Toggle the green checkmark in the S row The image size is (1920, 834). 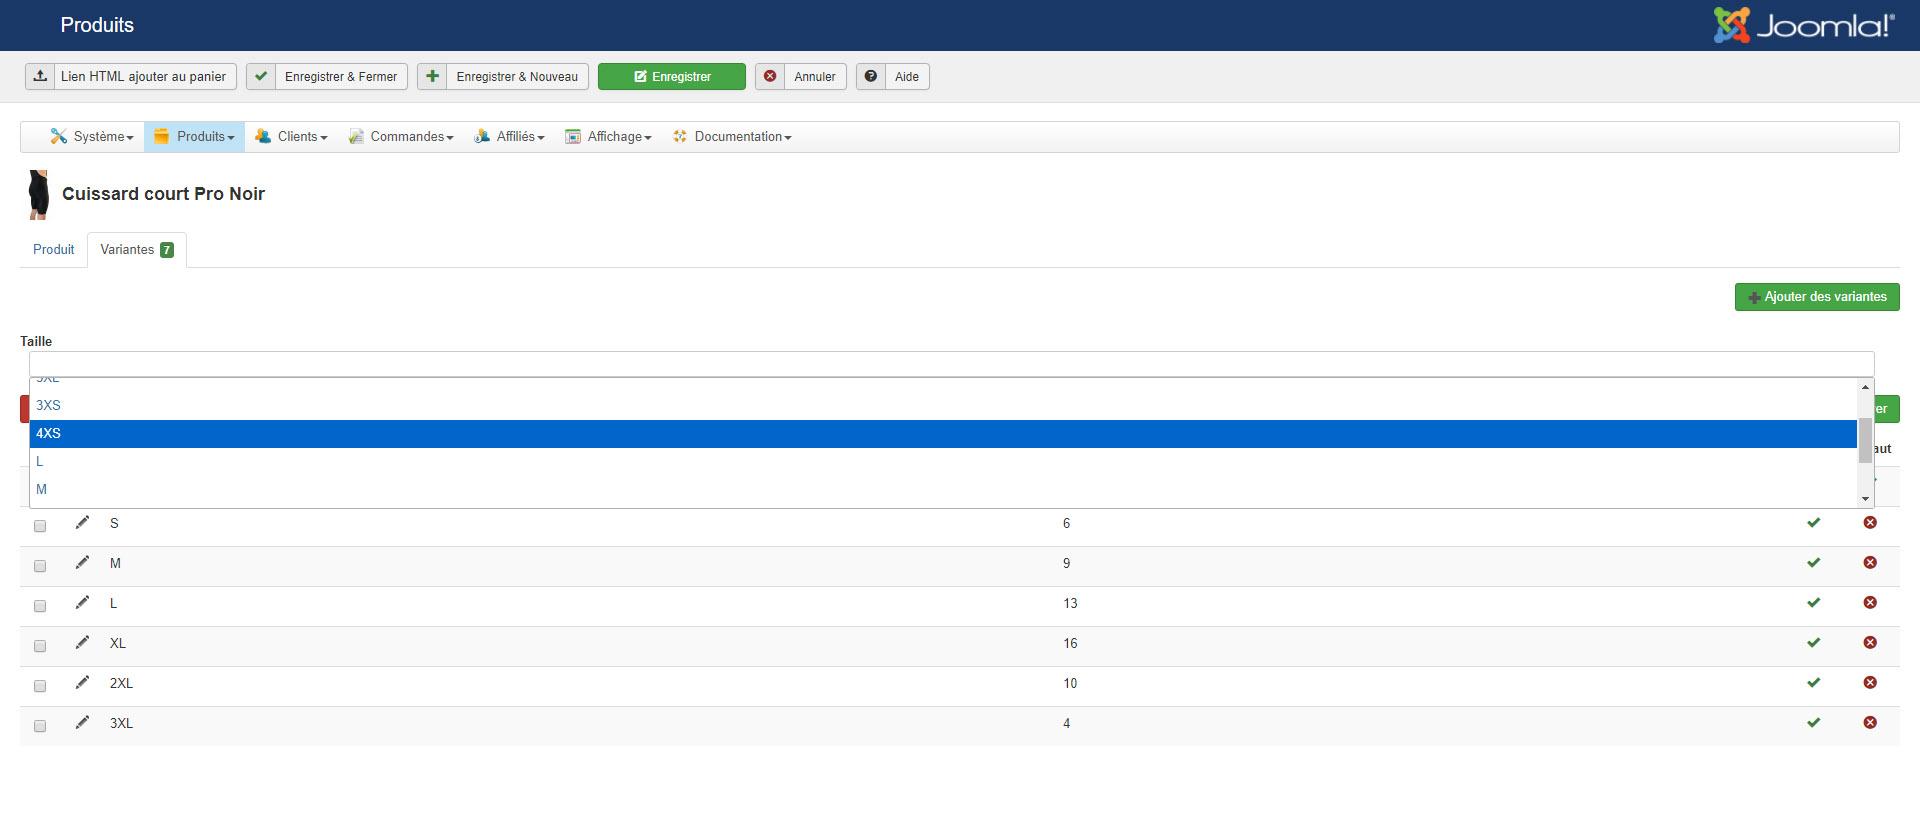tap(1814, 523)
